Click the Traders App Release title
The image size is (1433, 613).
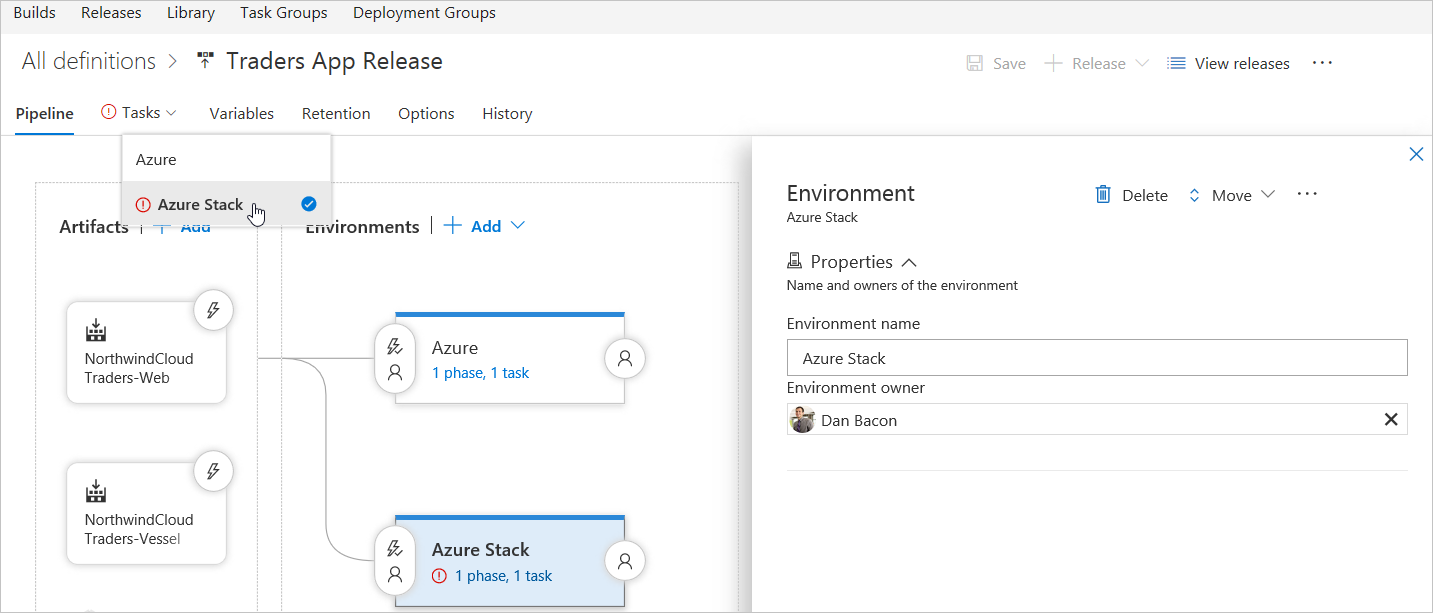coord(334,61)
